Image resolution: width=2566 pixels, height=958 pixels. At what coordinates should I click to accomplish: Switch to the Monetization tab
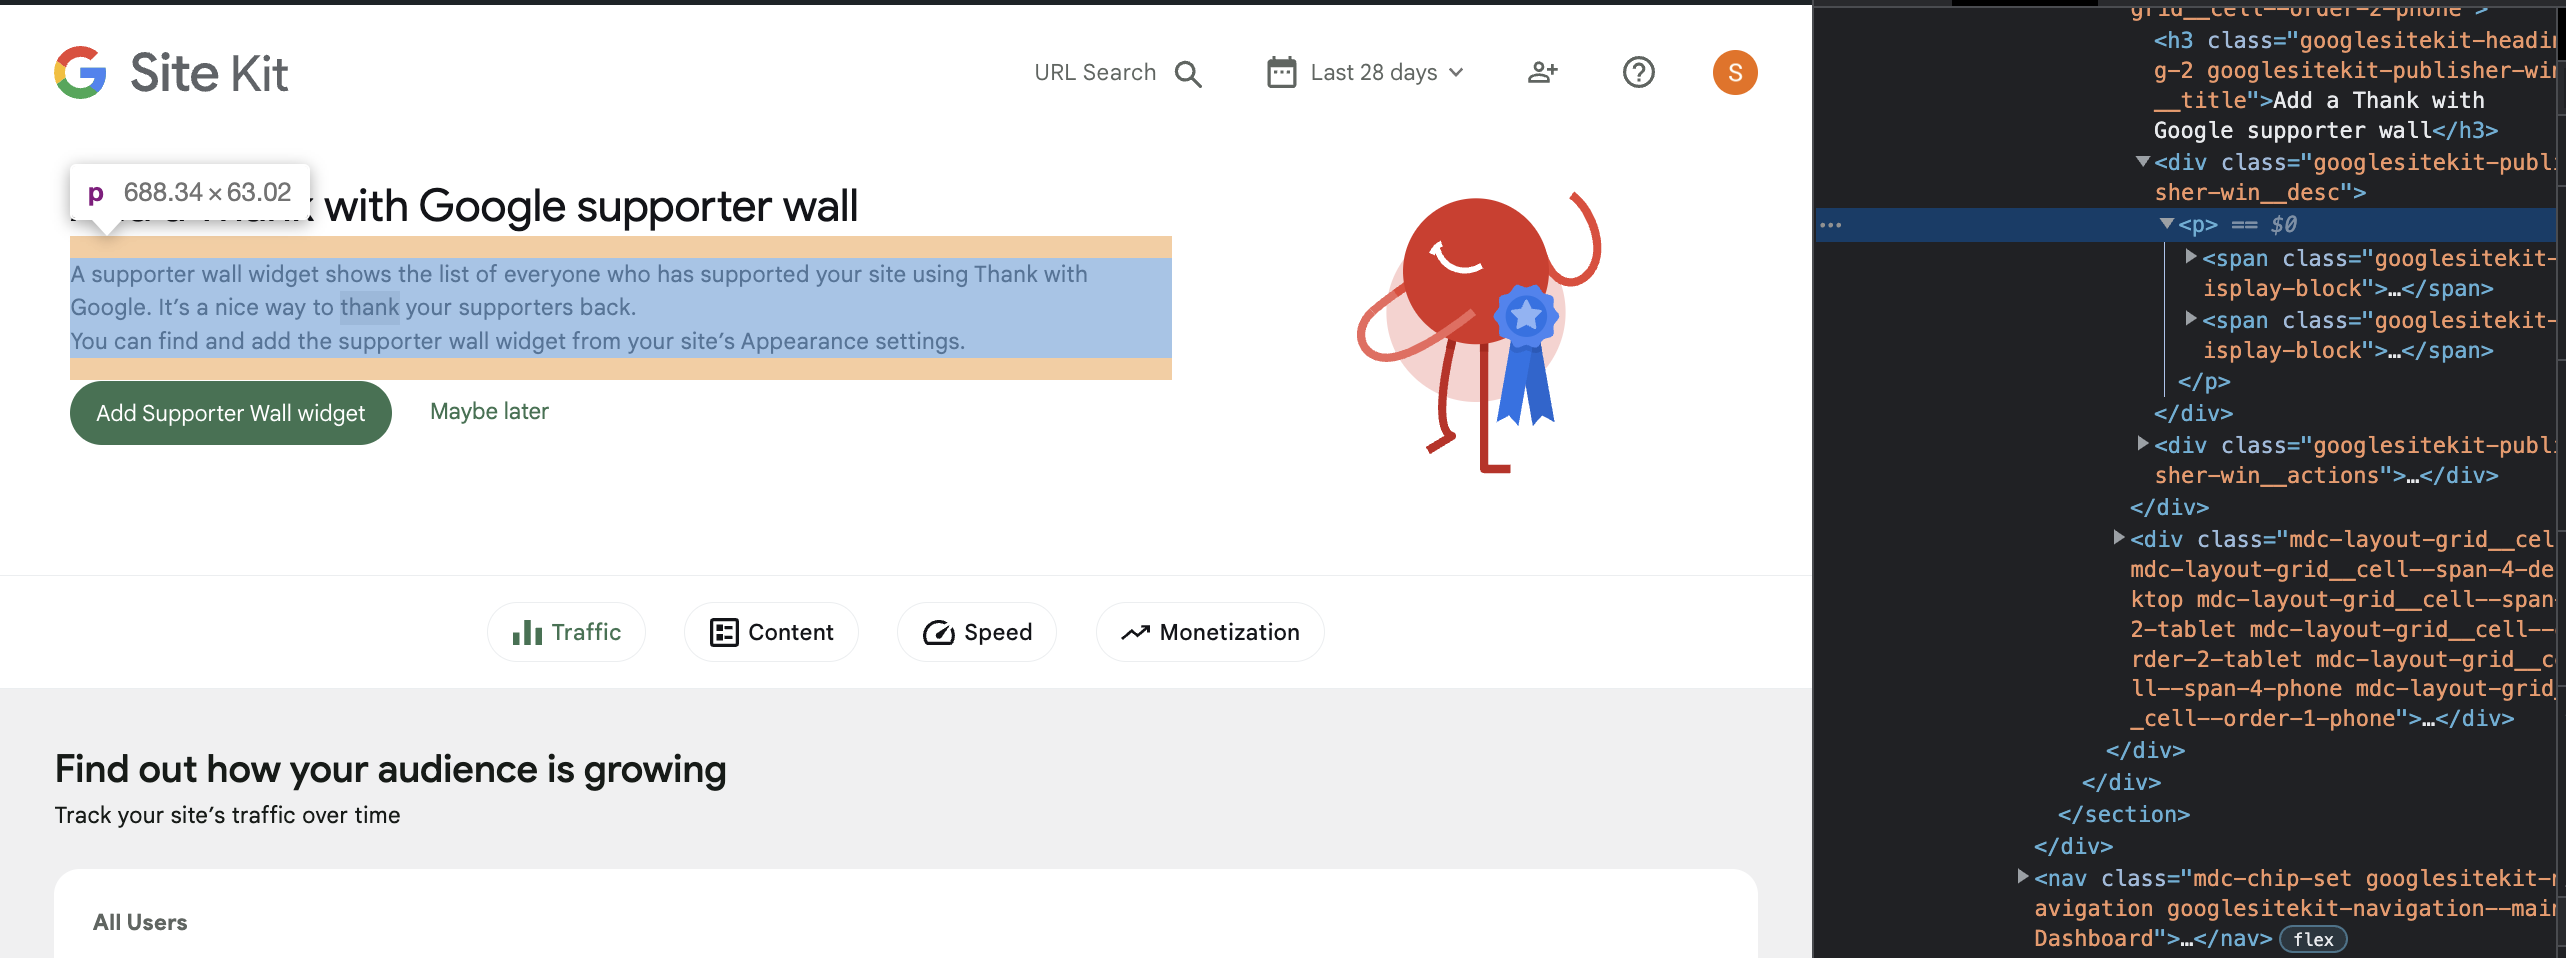[x=1210, y=632]
